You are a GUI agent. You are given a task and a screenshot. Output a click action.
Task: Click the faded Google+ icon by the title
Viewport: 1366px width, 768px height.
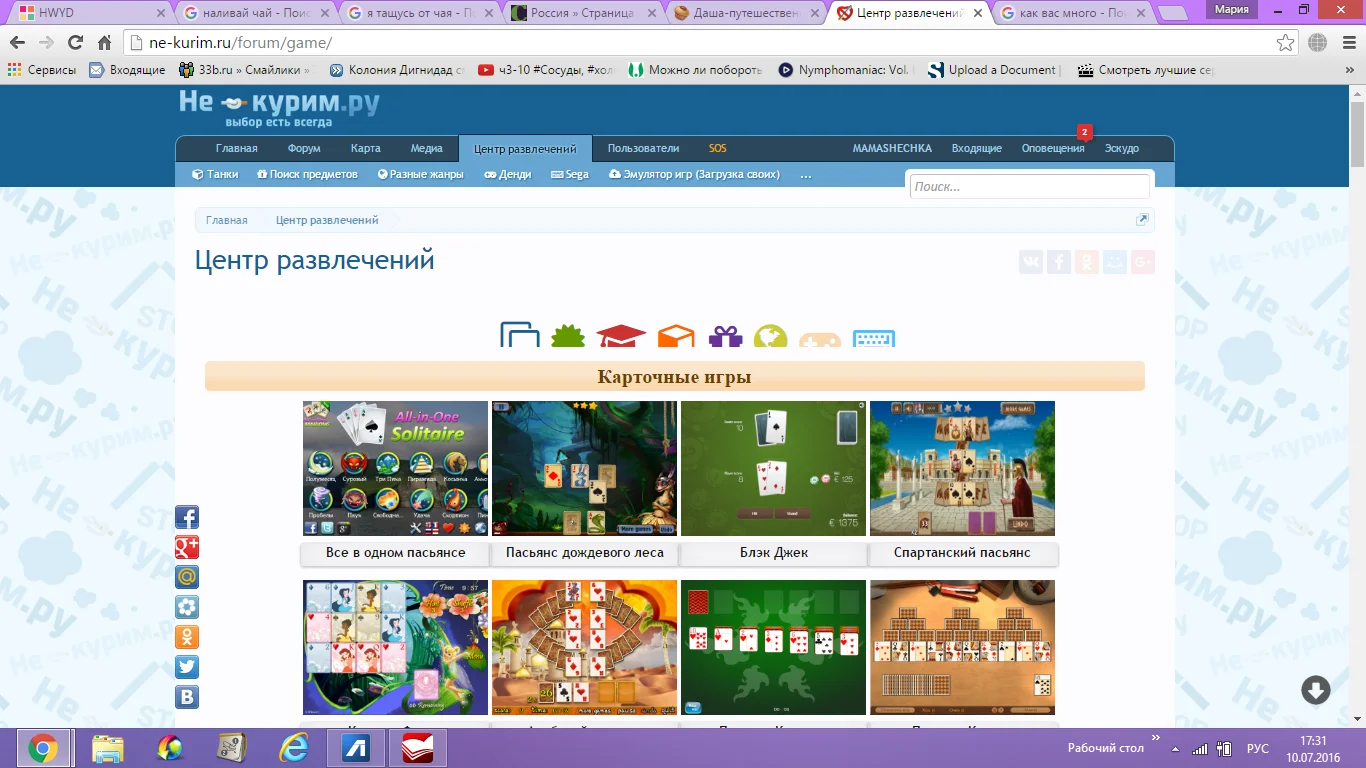(x=1143, y=262)
